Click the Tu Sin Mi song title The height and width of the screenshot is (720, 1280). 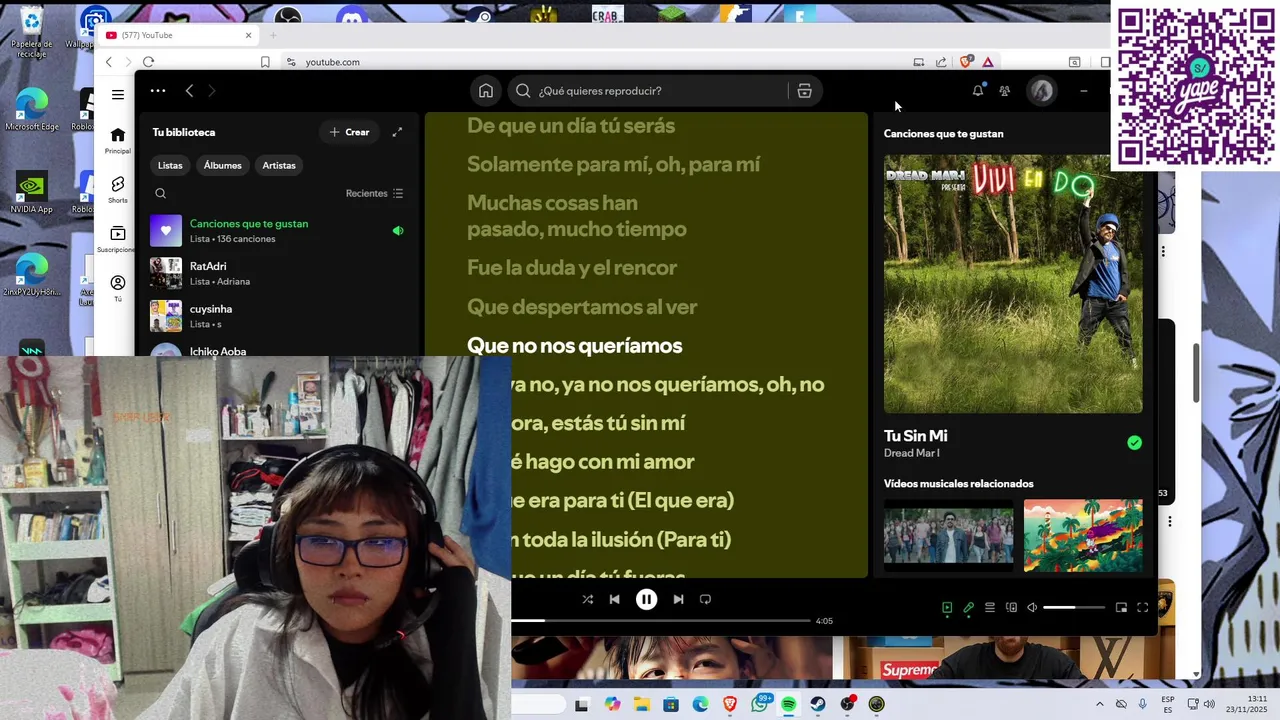[x=915, y=436]
